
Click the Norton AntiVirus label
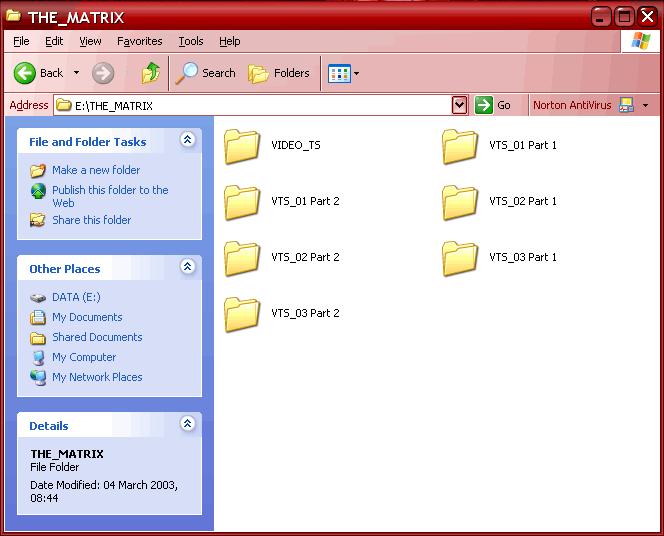[x=572, y=105]
